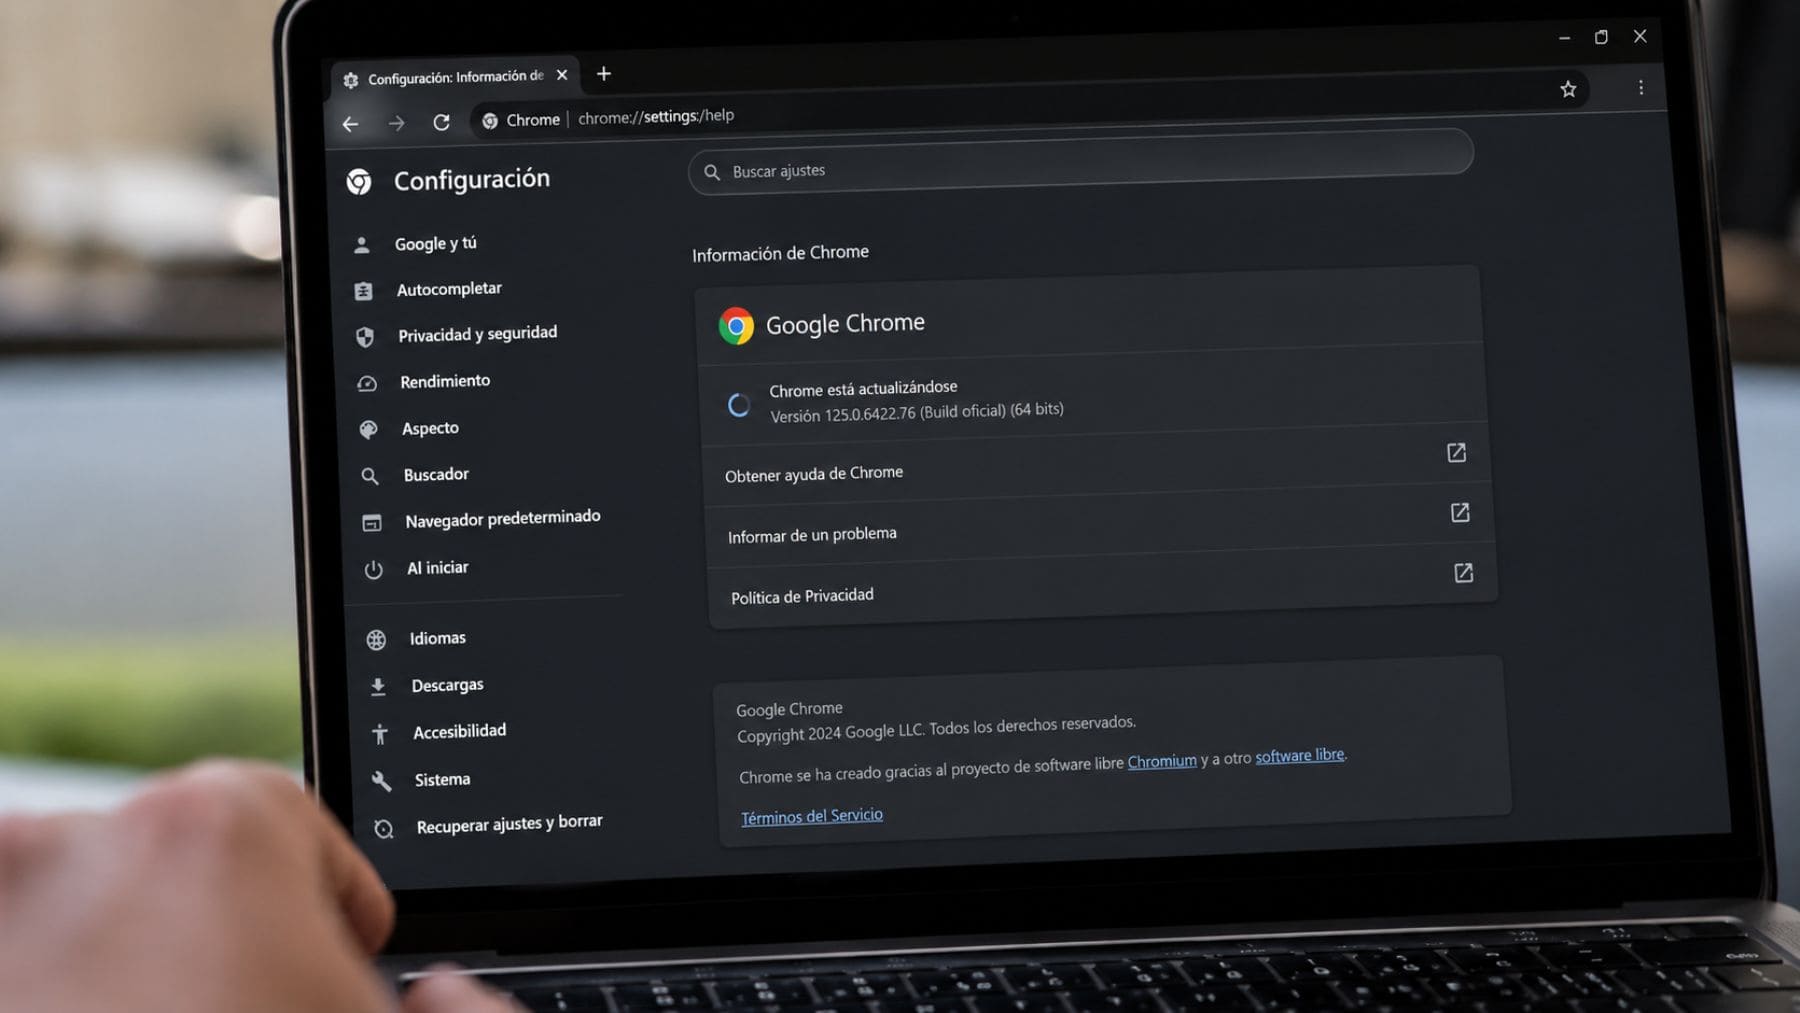Open Accesibilidad settings section
The image size is (1800, 1013).
(459, 731)
